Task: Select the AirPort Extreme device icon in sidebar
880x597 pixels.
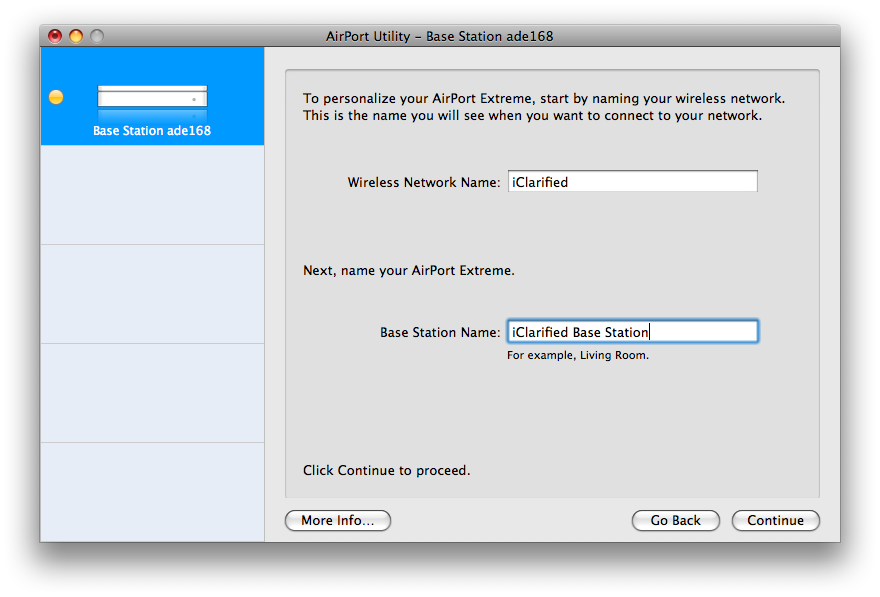Action: pos(152,97)
